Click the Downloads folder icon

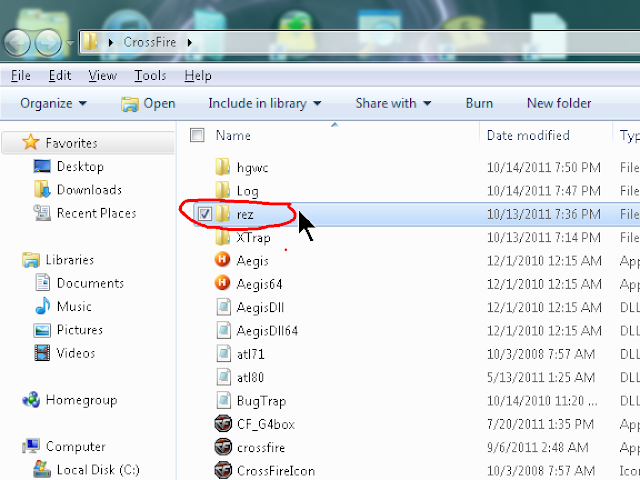pos(42,189)
